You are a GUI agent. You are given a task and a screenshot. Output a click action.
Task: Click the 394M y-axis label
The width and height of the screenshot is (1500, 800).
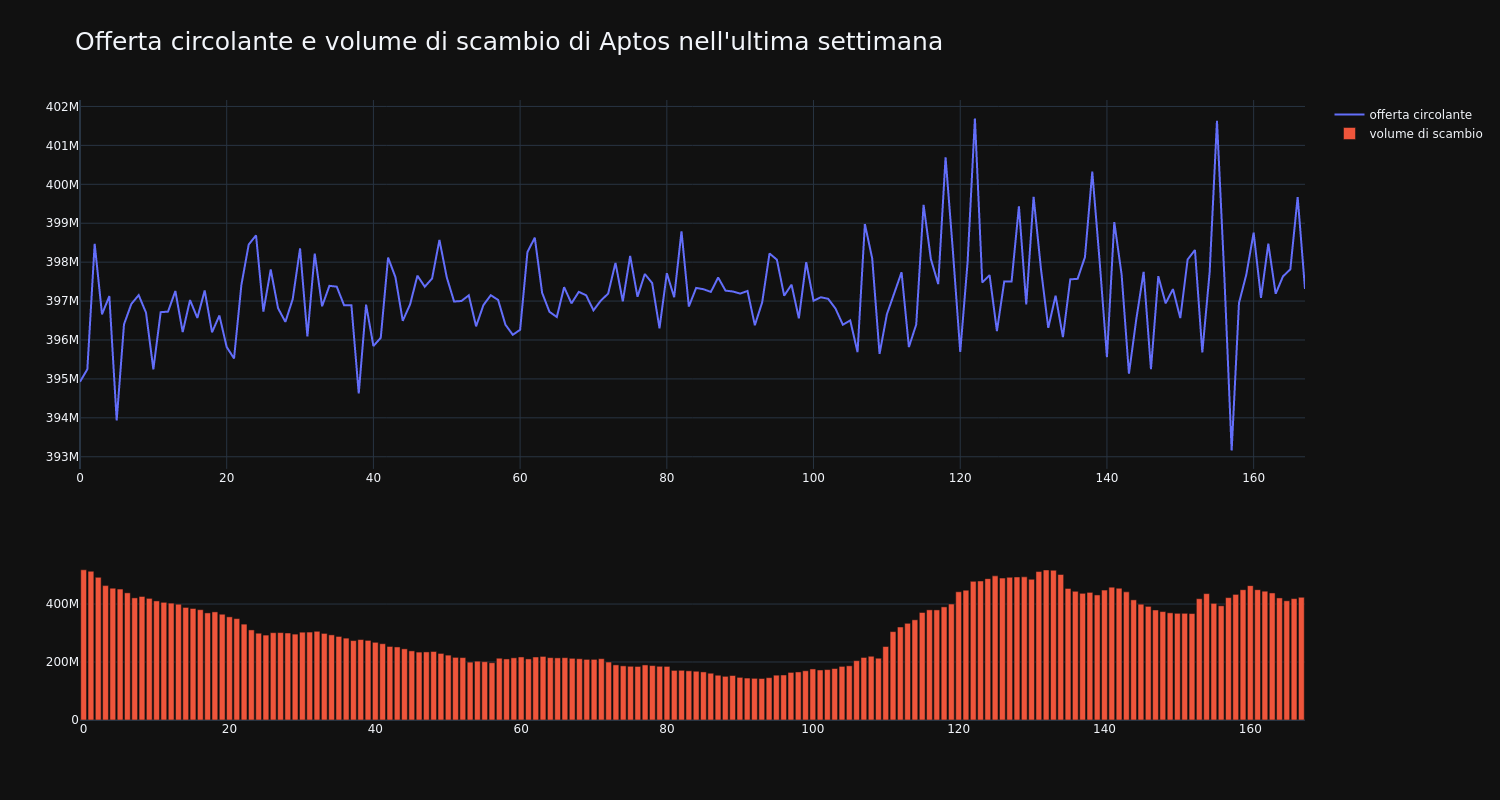pos(62,418)
